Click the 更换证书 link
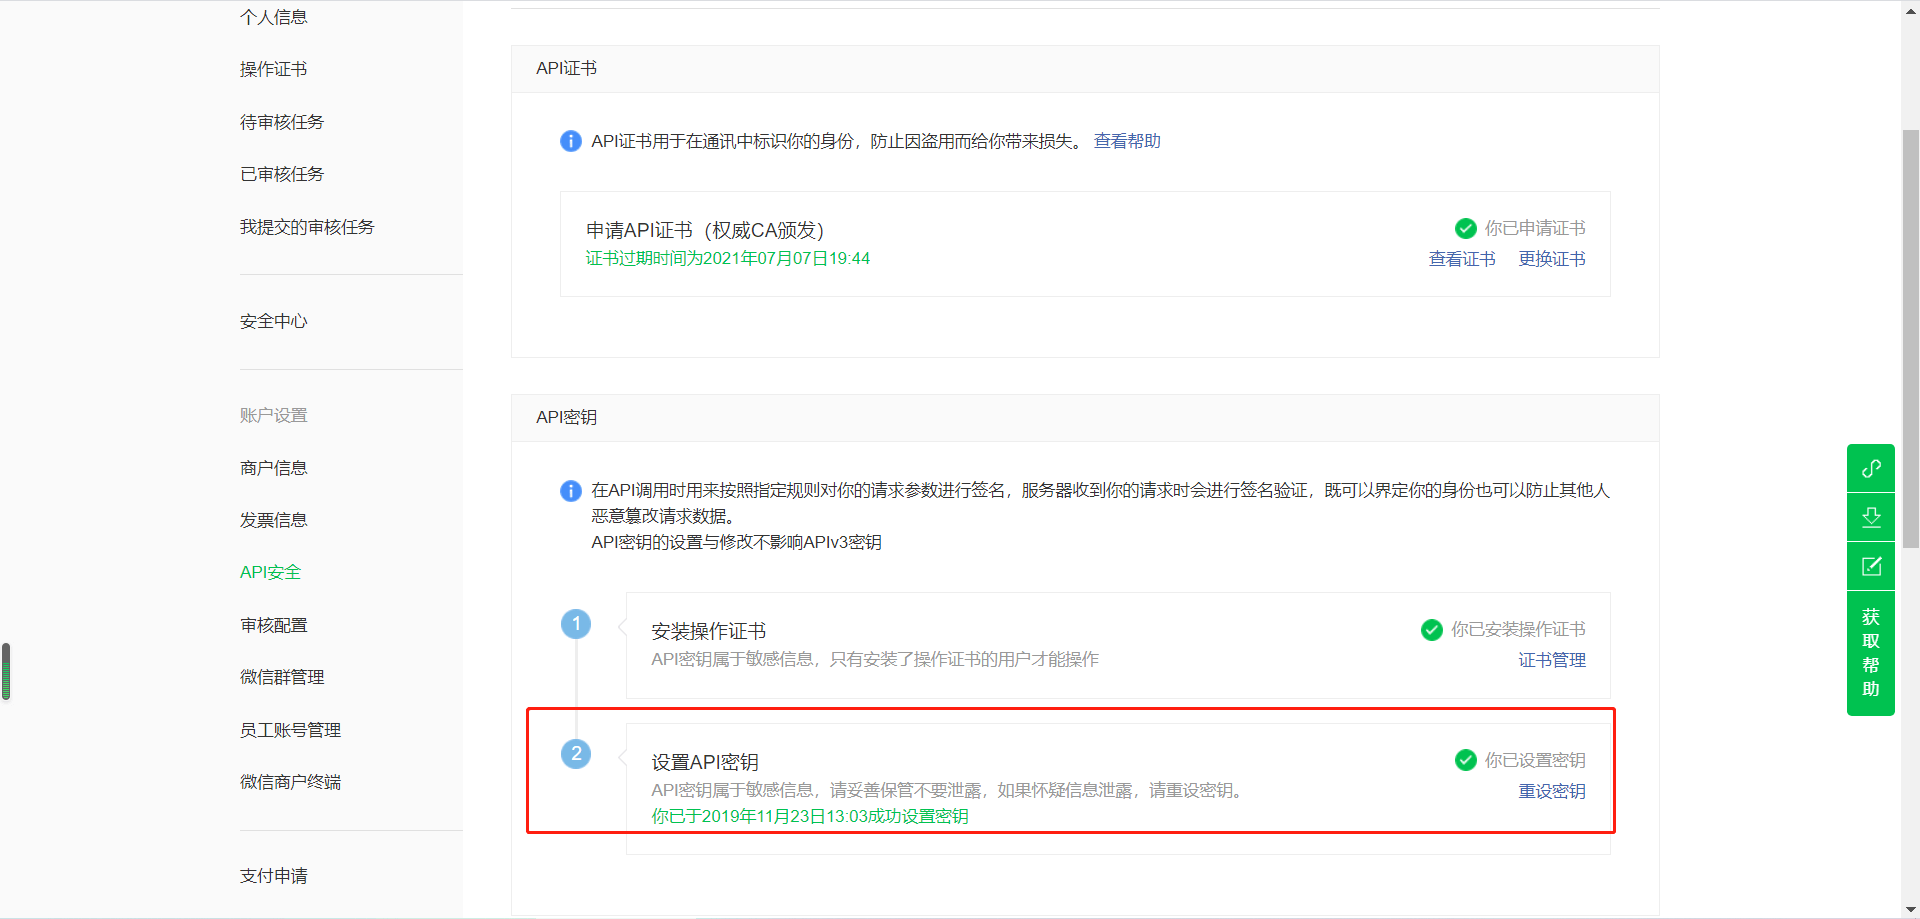 pos(1552,259)
